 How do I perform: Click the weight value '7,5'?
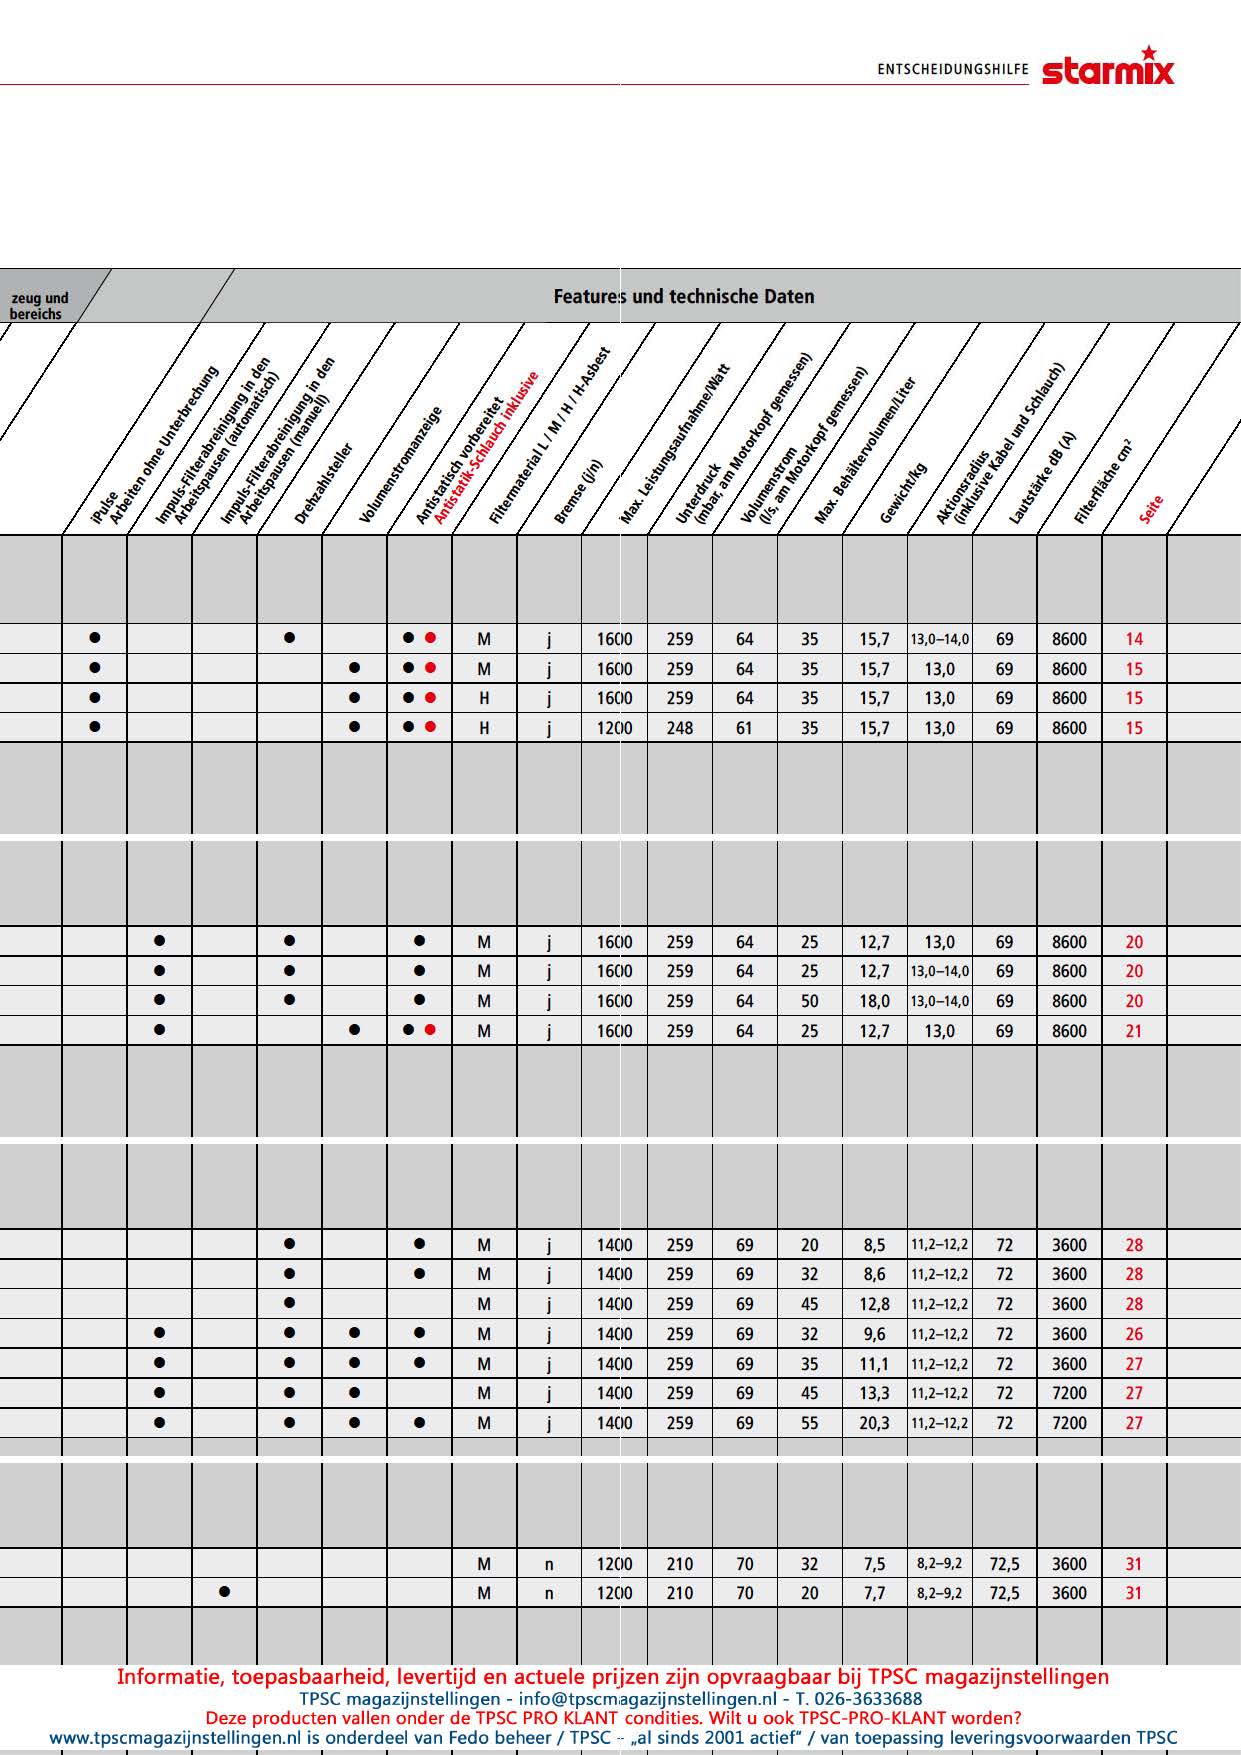tap(874, 1564)
